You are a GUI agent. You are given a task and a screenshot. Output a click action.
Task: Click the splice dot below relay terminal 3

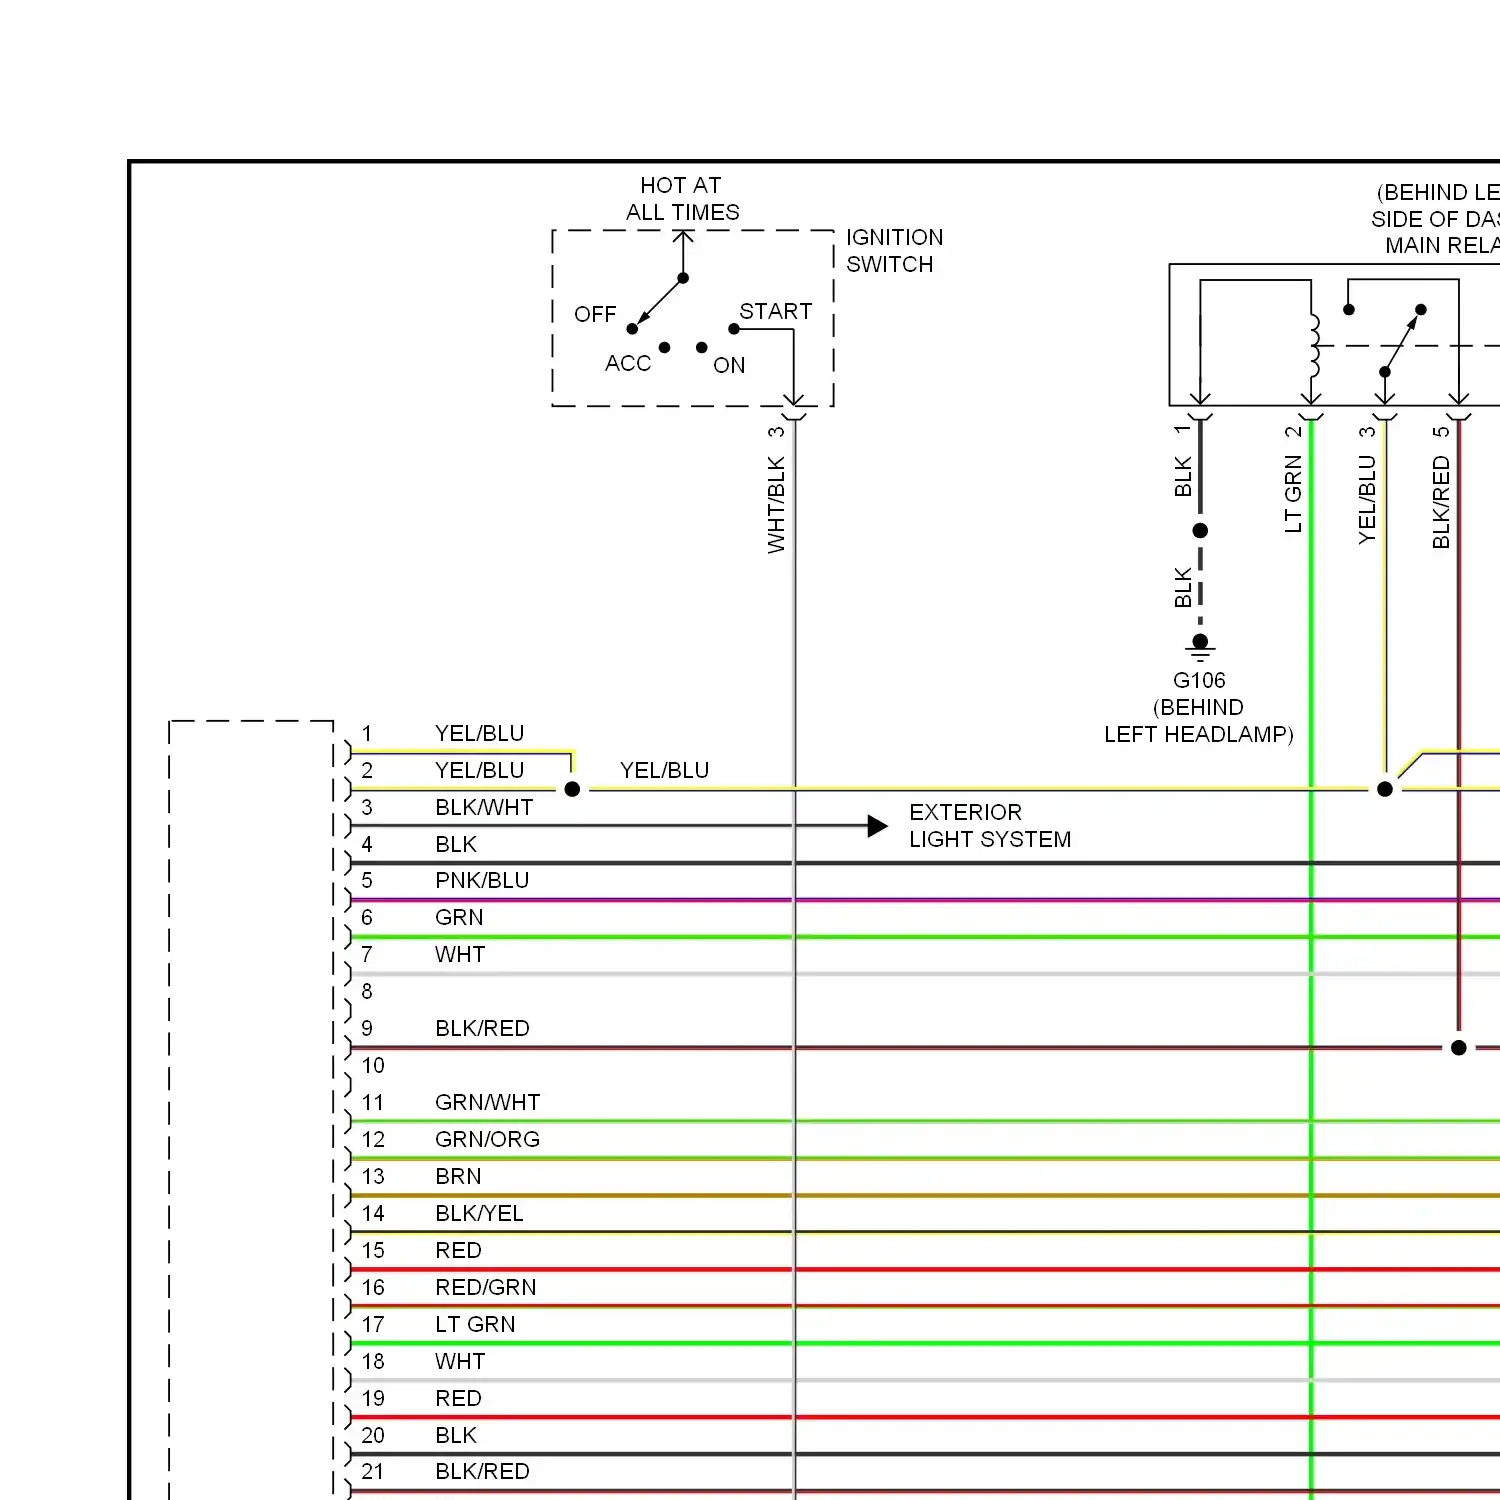(x=1385, y=789)
